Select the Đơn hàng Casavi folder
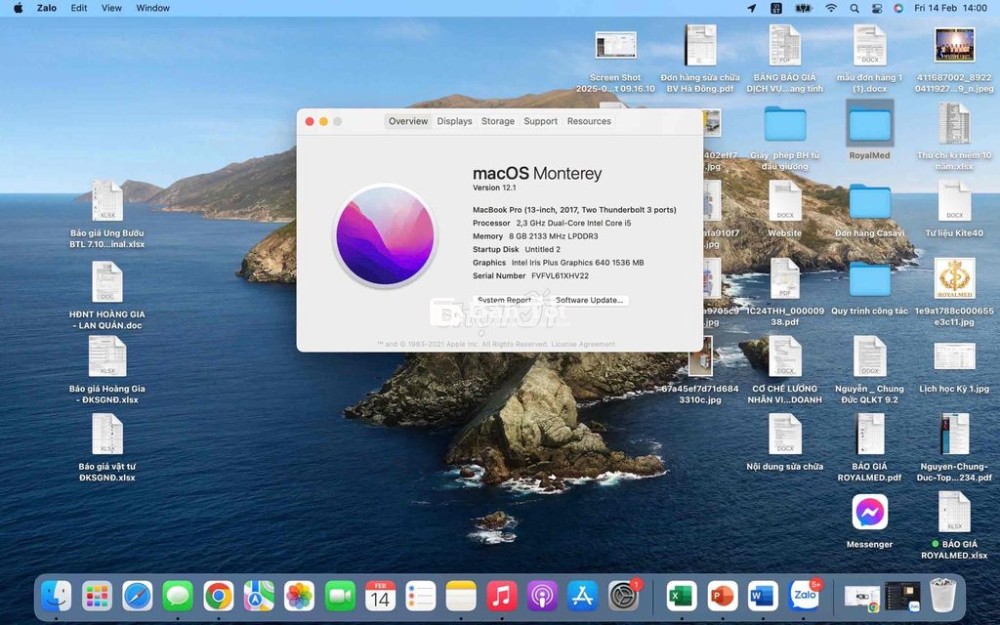Image resolution: width=1000 pixels, height=625 pixels. click(x=869, y=210)
